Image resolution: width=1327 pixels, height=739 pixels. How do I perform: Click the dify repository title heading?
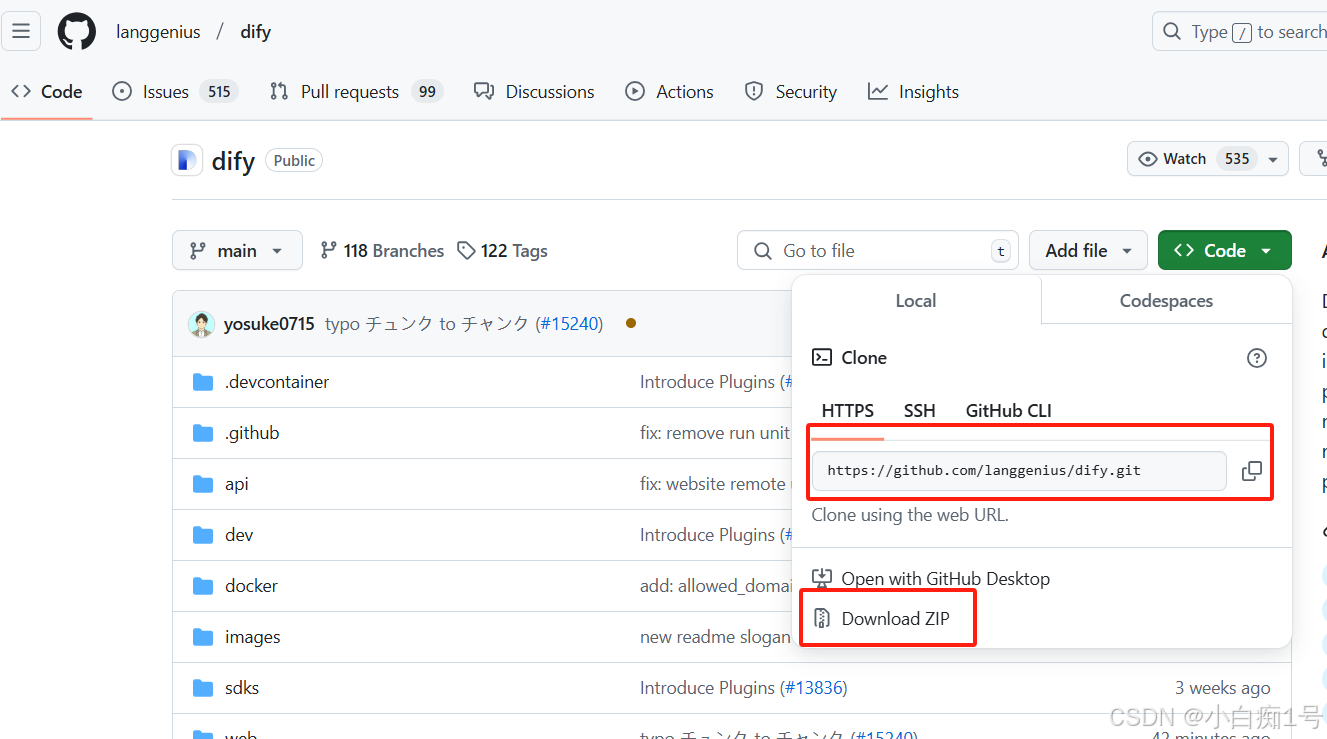tap(233, 161)
